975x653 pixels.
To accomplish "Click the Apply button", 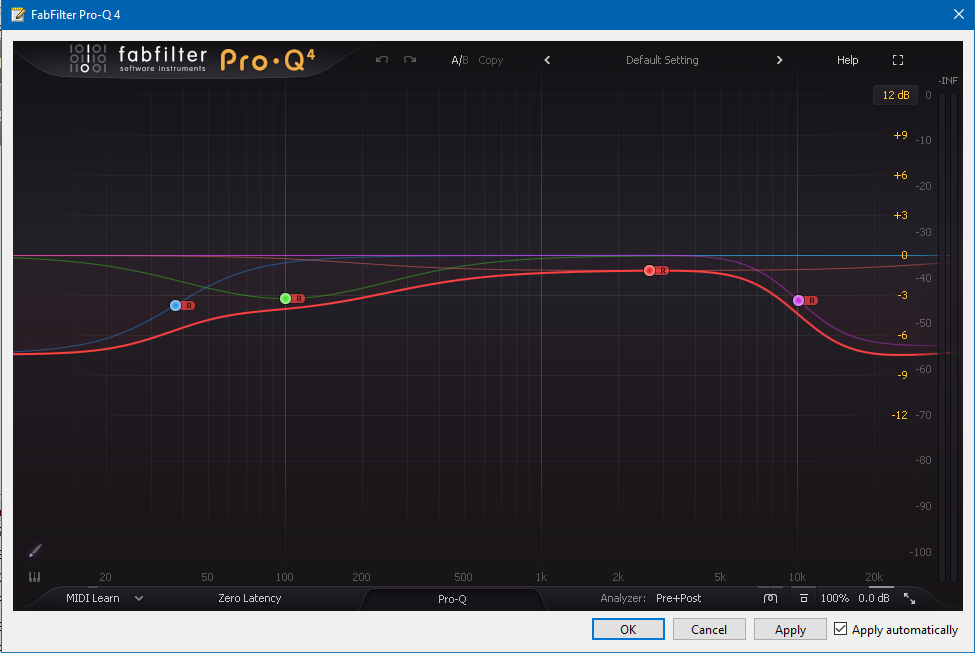I will coord(790,629).
